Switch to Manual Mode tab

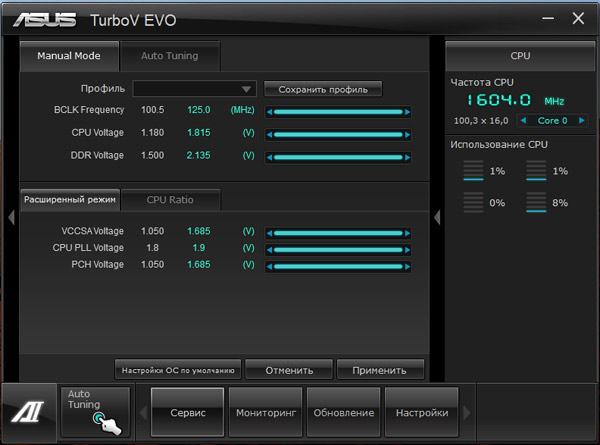[69, 56]
